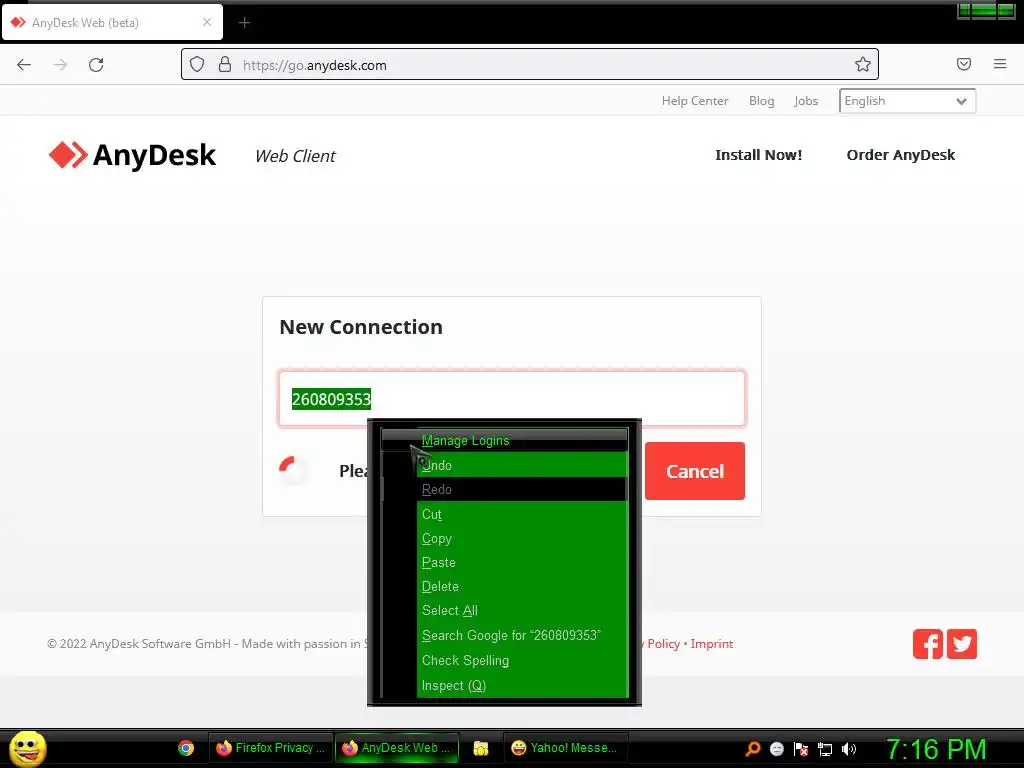Click the browser URL address bar
Viewport: 1024px width, 768px height.
pyautogui.click(x=530, y=64)
